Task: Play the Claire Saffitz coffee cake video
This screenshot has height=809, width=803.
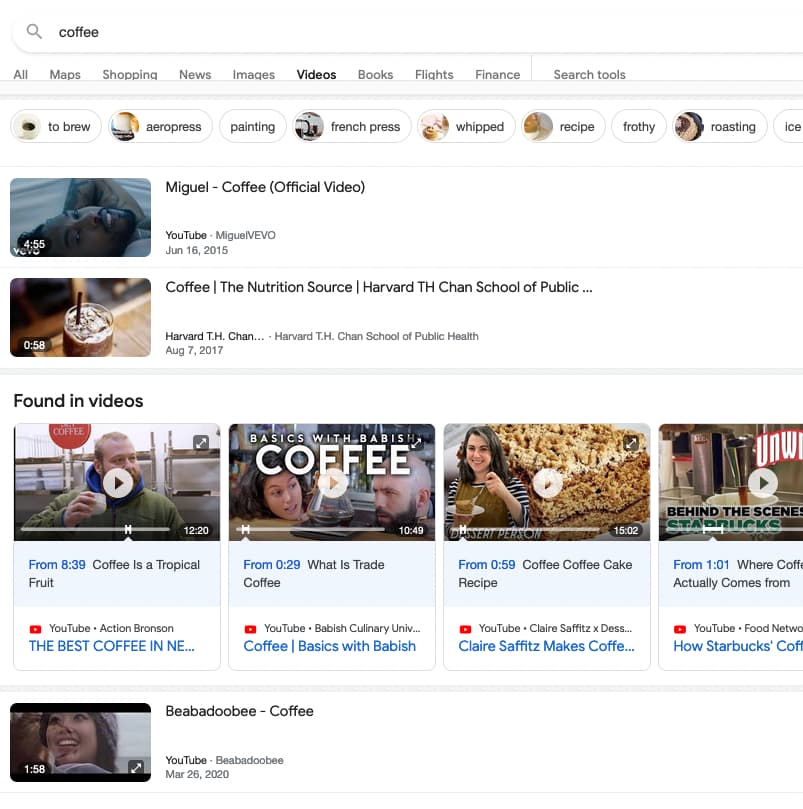Action: tap(548, 483)
